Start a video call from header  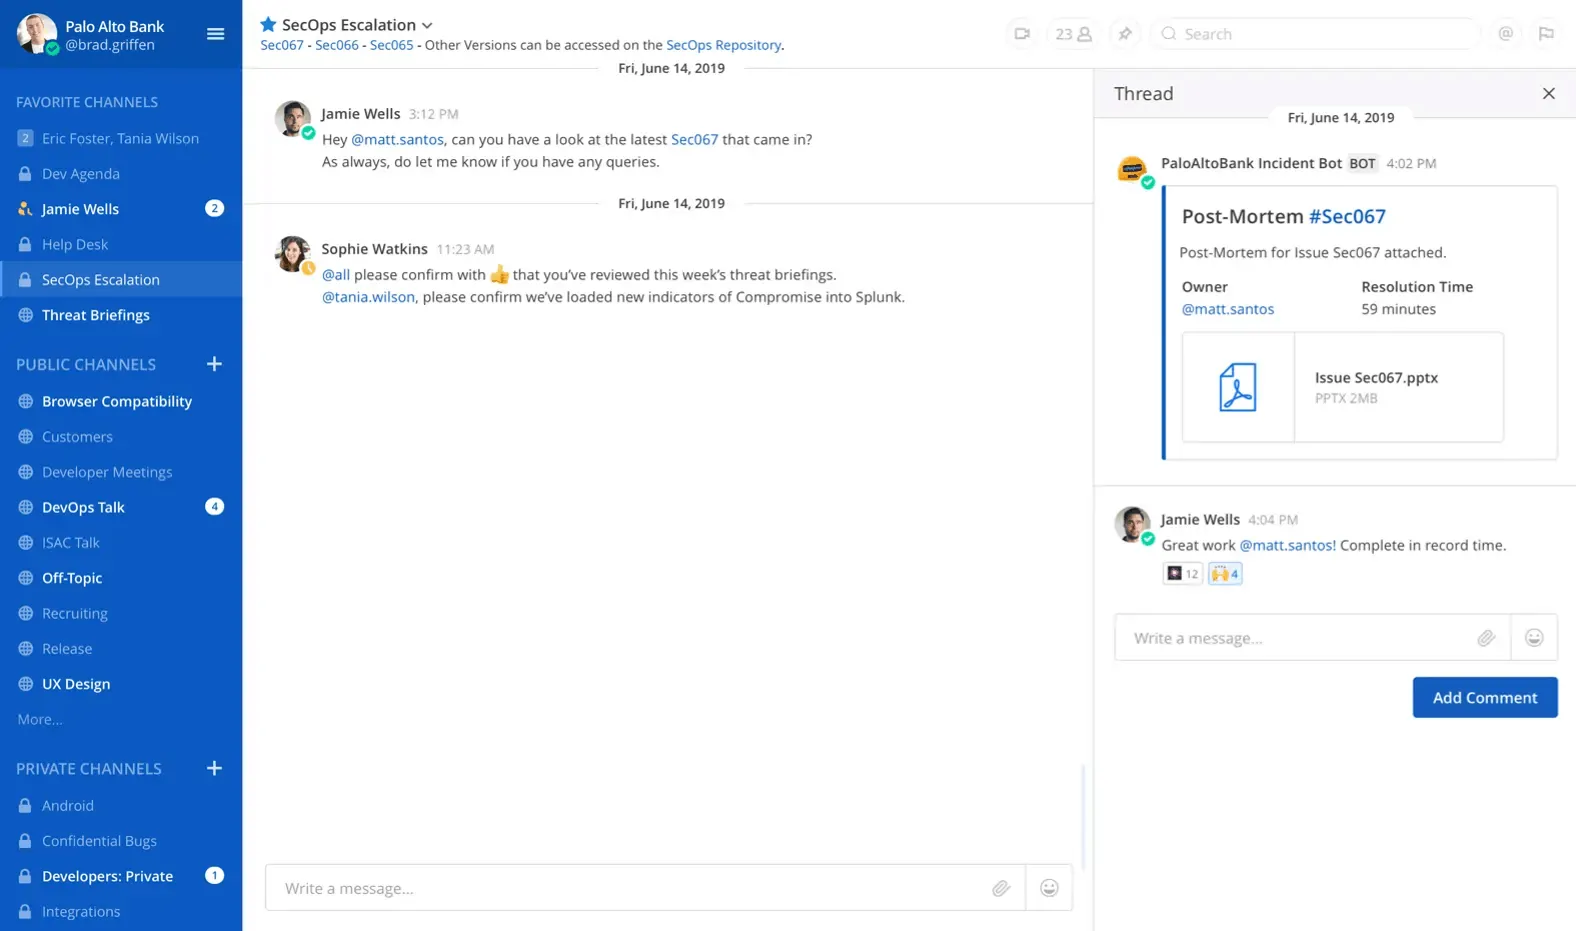pyautogui.click(x=1021, y=34)
